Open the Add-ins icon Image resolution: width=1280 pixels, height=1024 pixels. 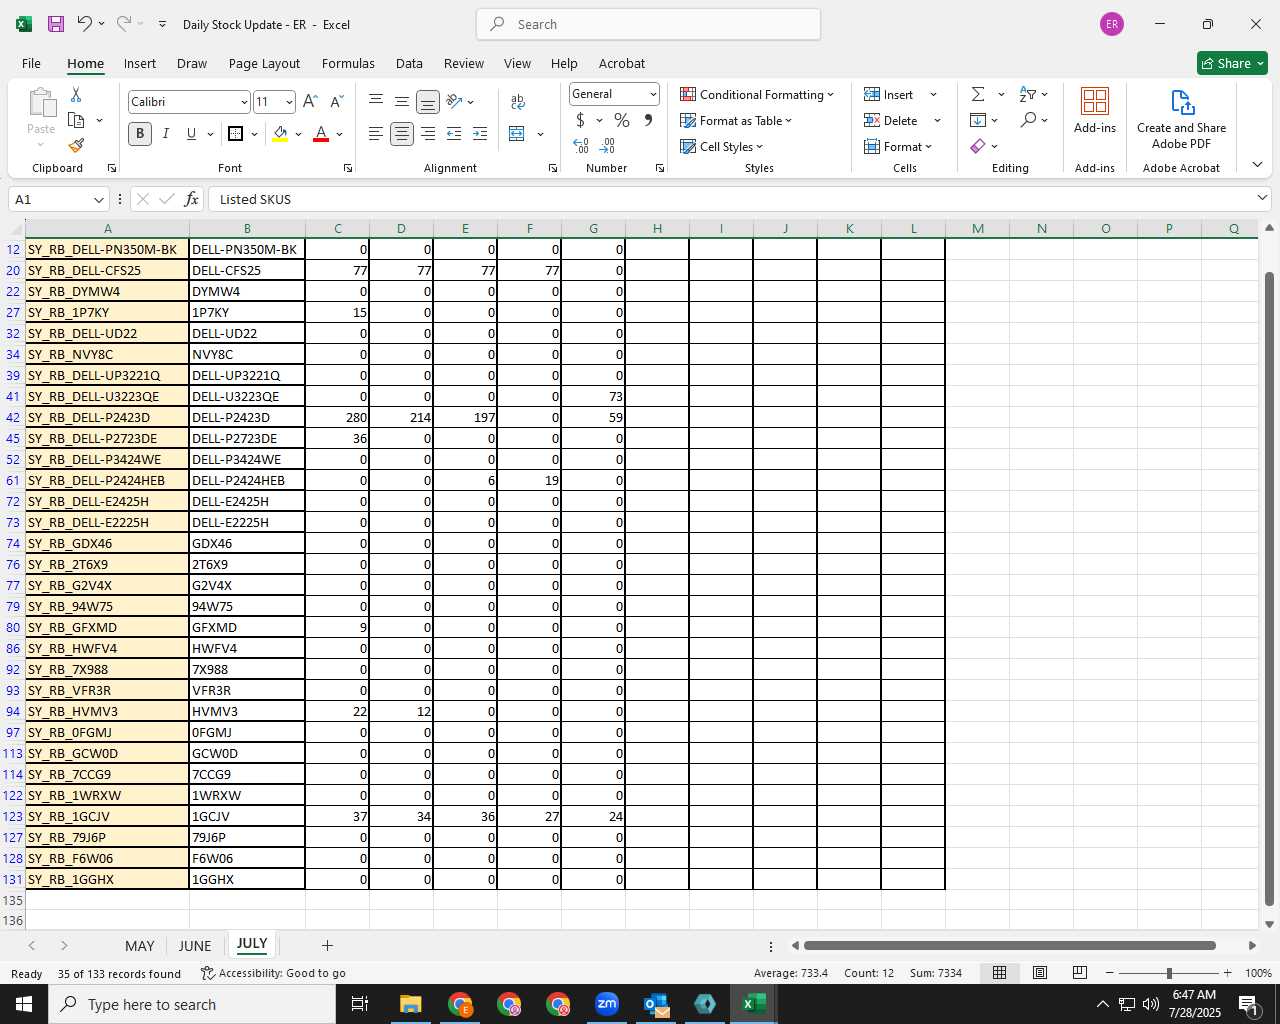pyautogui.click(x=1095, y=110)
